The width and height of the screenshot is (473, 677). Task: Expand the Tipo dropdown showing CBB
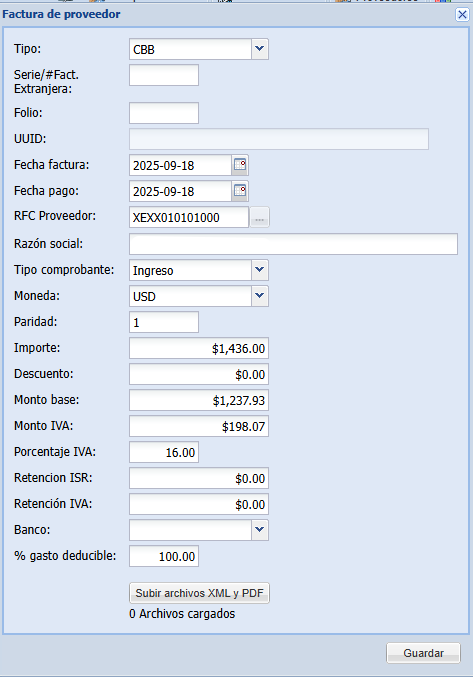click(x=260, y=49)
